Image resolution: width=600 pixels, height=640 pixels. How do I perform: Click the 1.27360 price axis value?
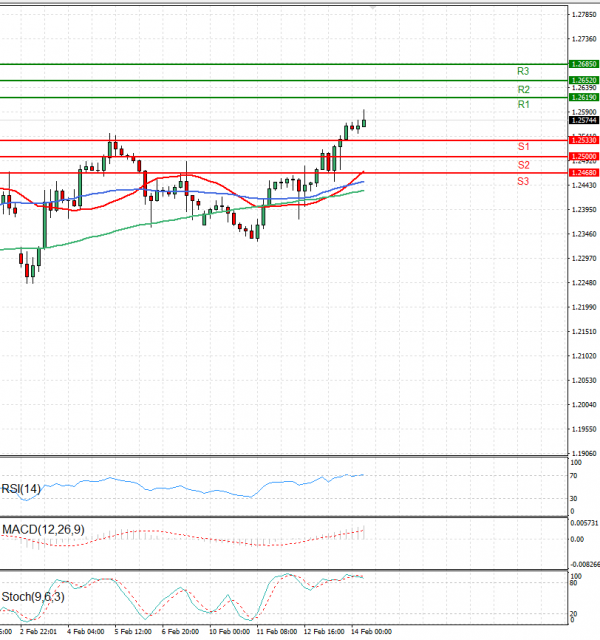[584, 39]
